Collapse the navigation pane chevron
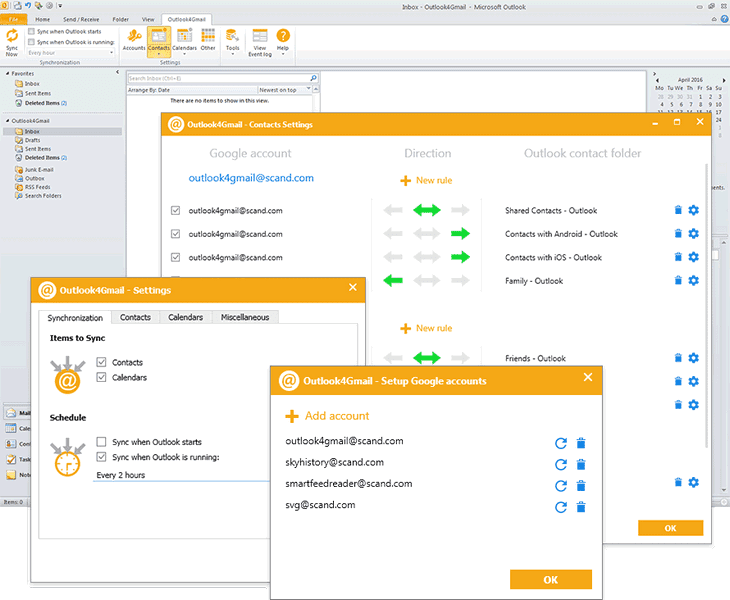Viewport: 730px width, 600px height. pos(117,72)
